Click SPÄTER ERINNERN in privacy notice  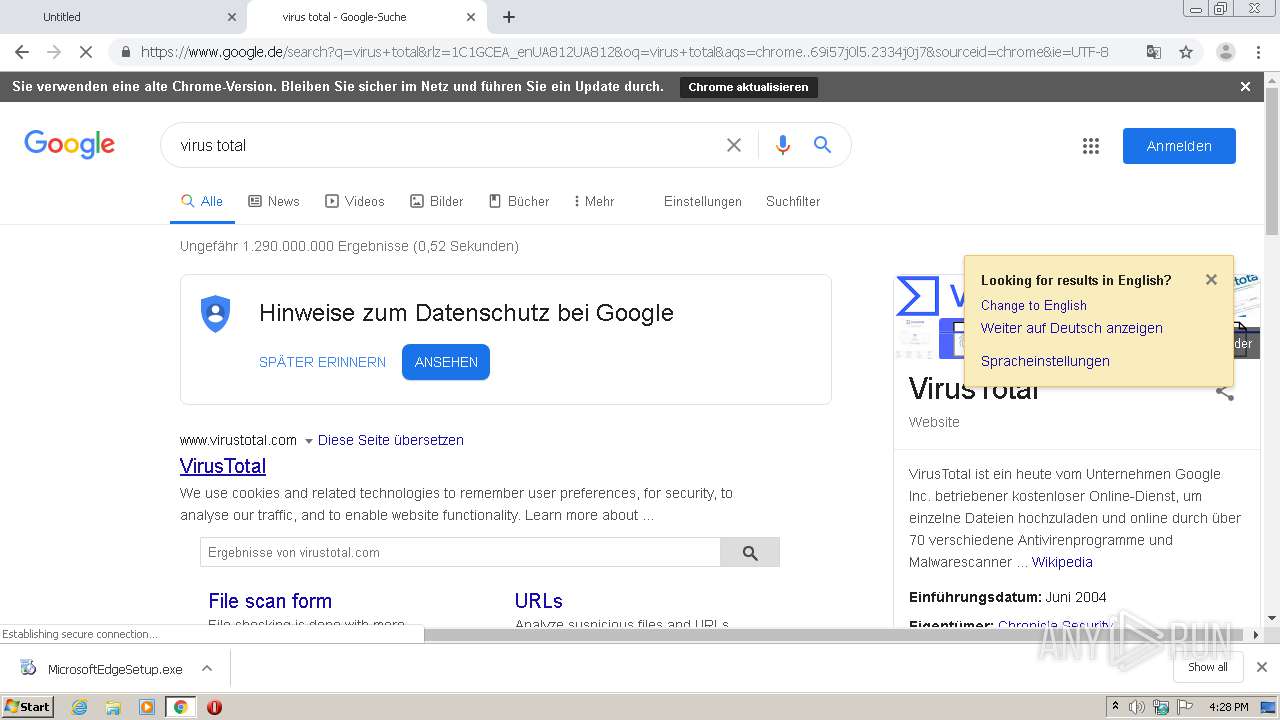322,362
